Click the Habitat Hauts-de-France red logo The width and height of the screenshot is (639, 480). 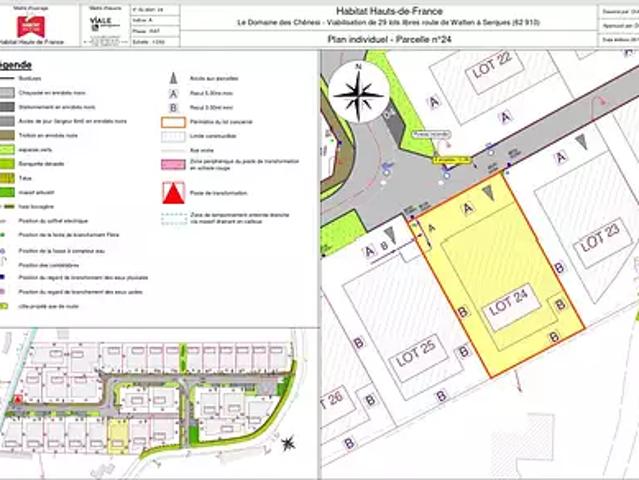pos(31,26)
